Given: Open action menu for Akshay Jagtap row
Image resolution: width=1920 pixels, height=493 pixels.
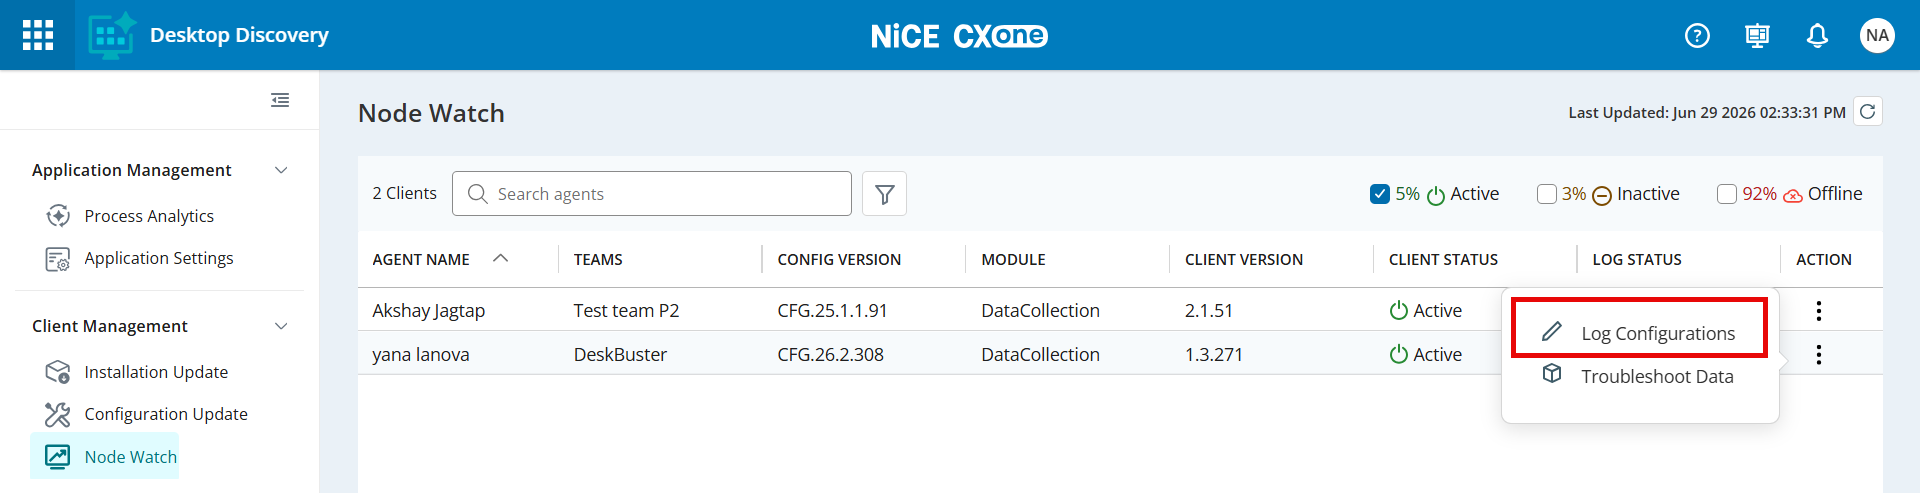Looking at the screenshot, I should pyautogui.click(x=1818, y=311).
